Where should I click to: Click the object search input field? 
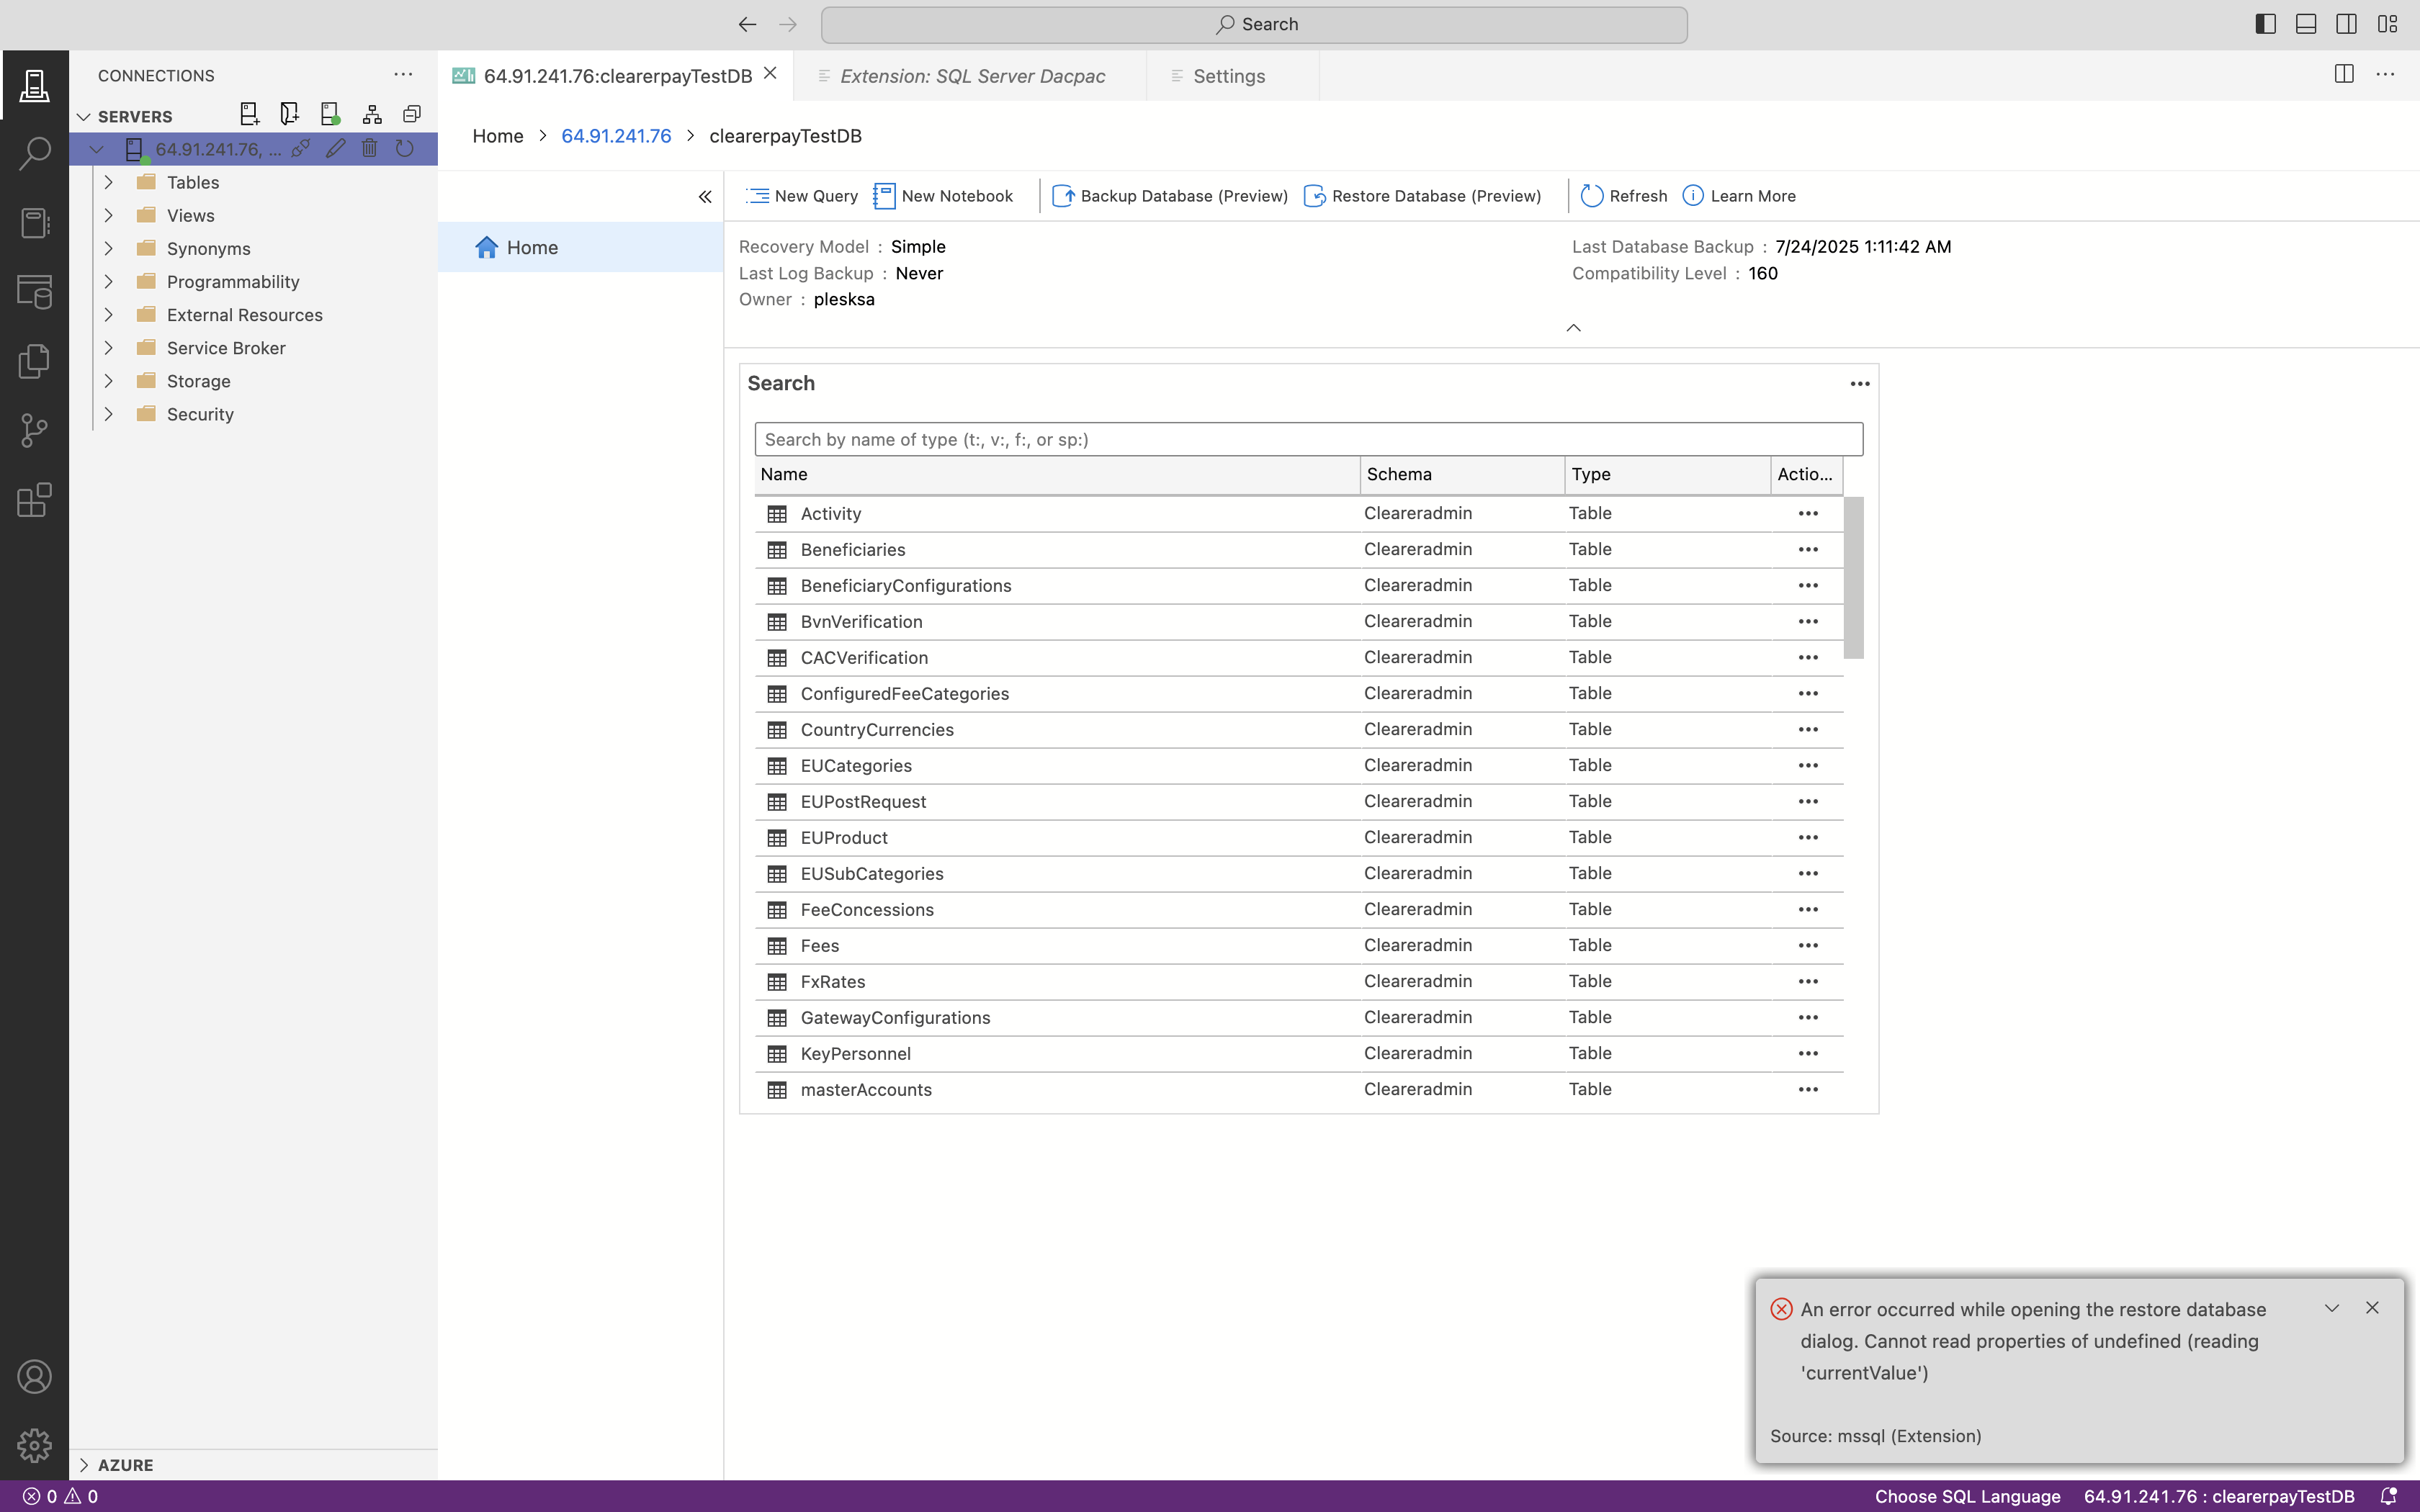pyautogui.click(x=1308, y=439)
